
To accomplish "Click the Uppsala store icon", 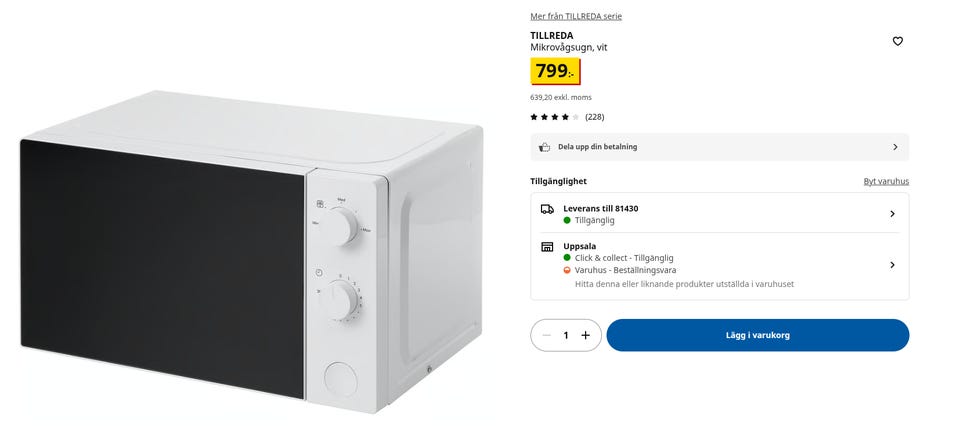I will pos(547,247).
